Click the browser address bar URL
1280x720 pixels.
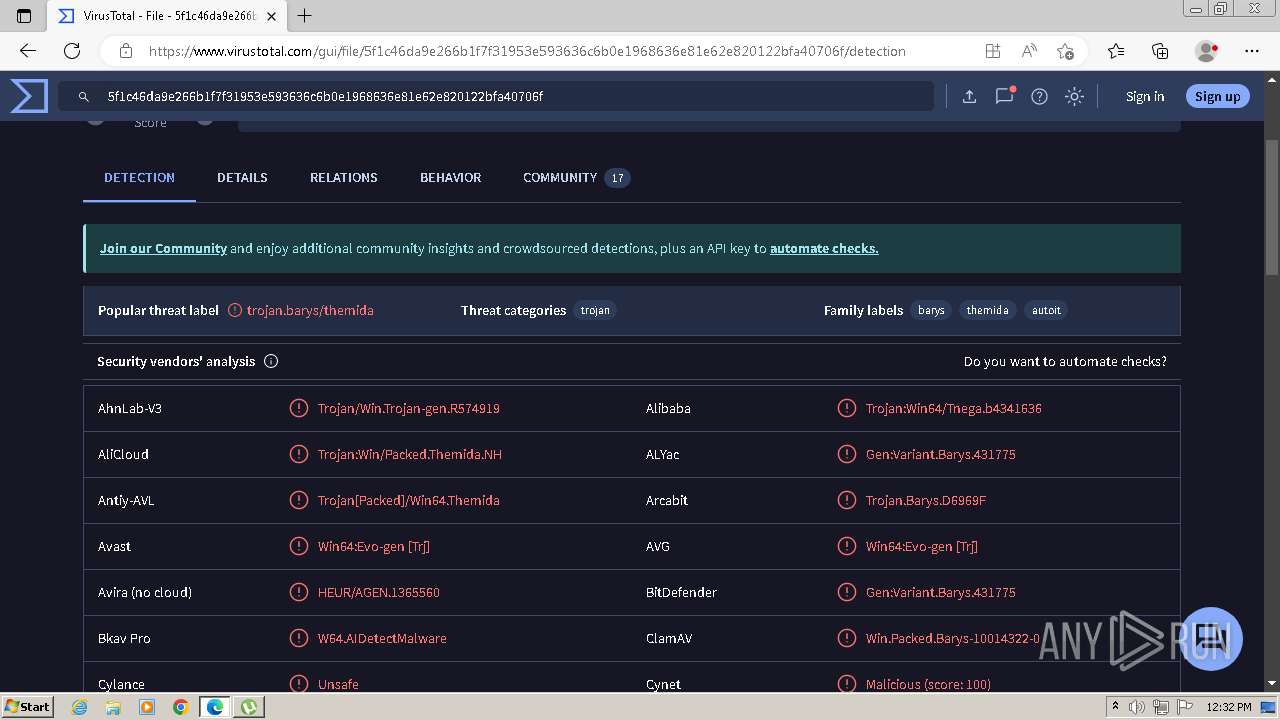[x=527, y=51]
